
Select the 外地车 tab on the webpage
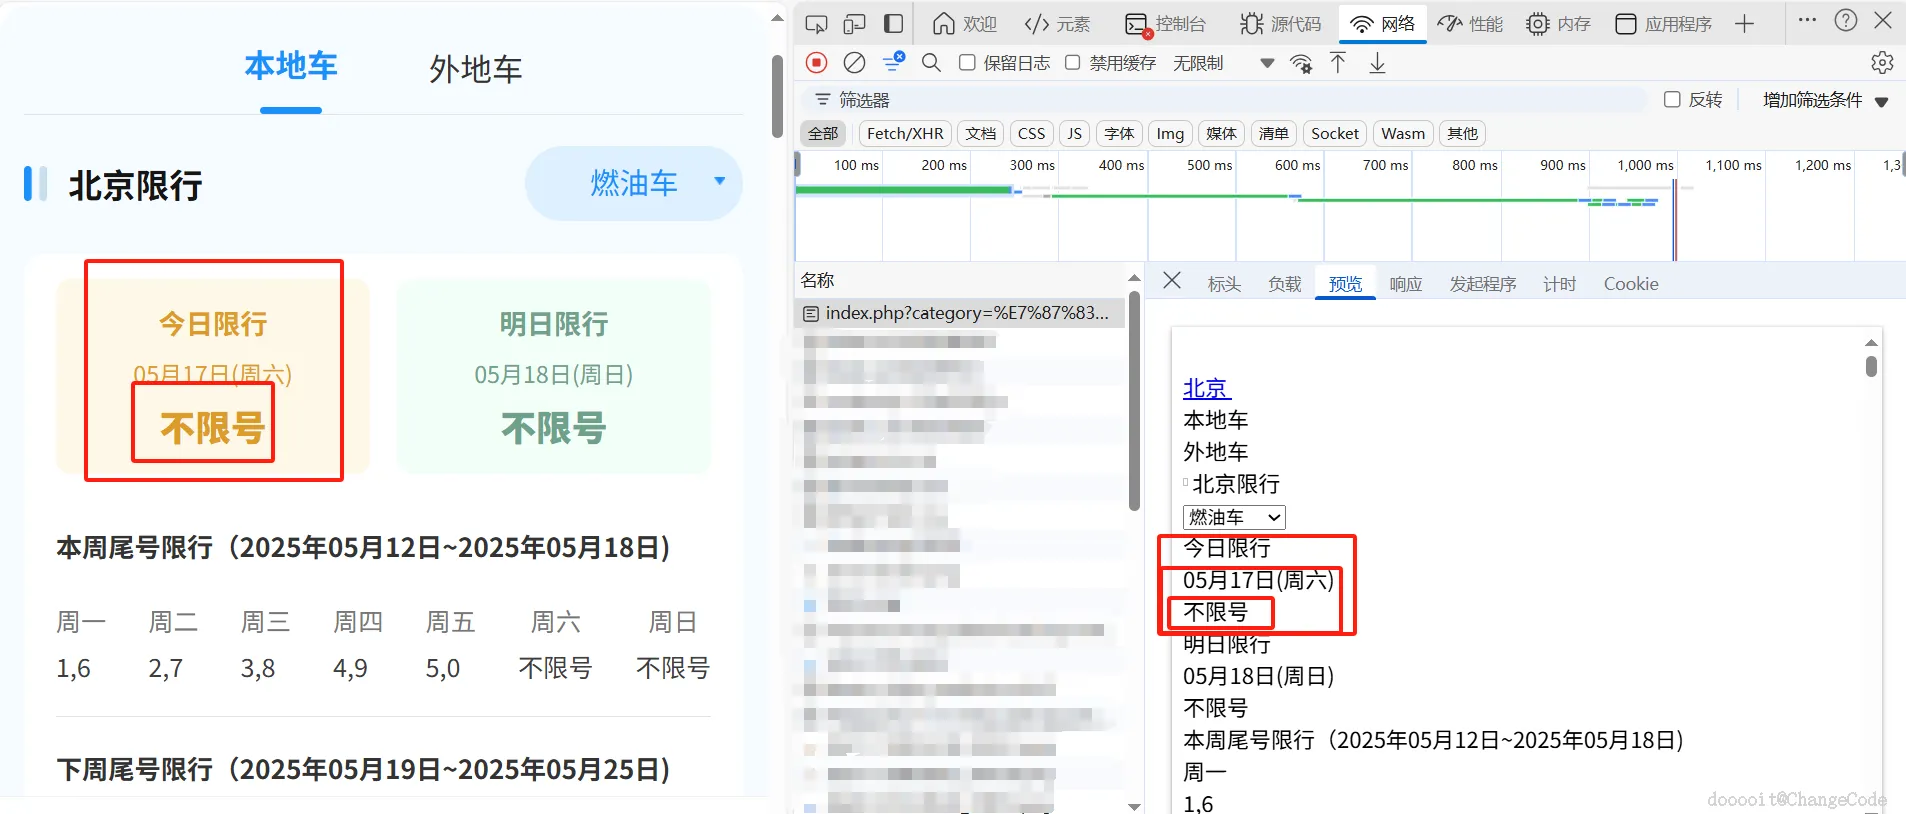pyautogui.click(x=476, y=69)
